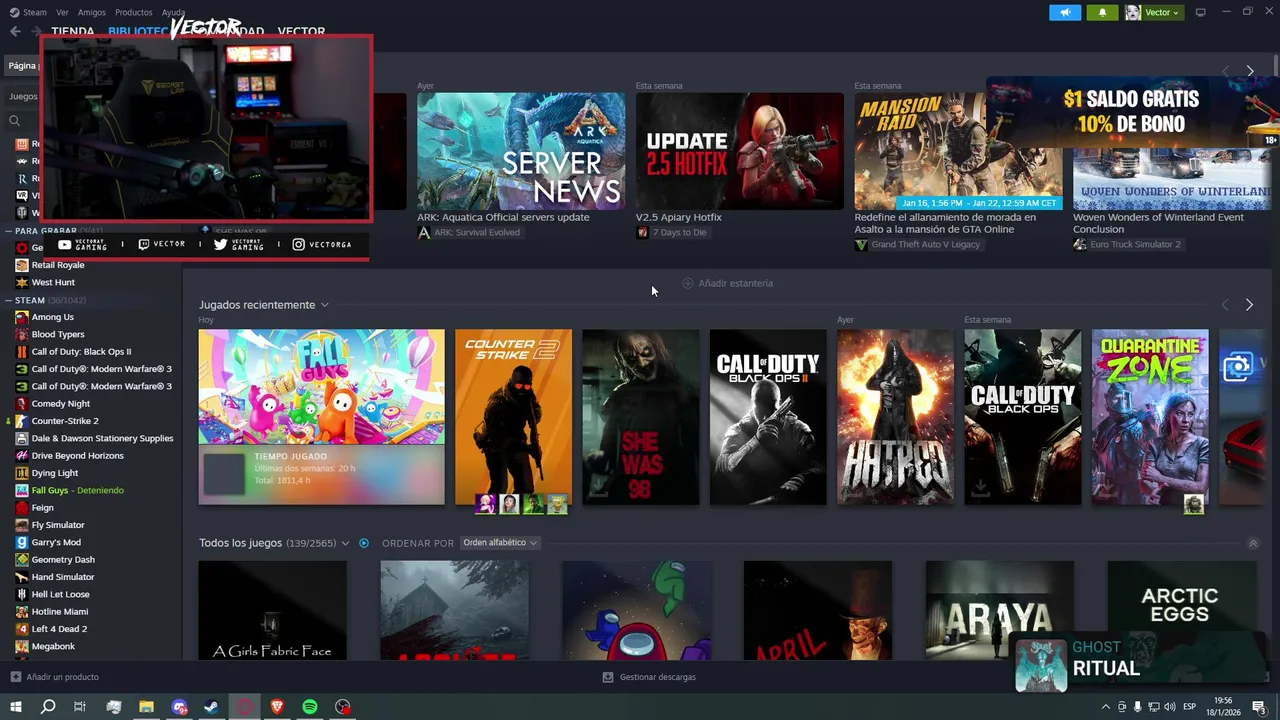Viewport: 1280px width, 720px height.
Task: Open the Hatred game cover
Action: (x=895, y=417)
